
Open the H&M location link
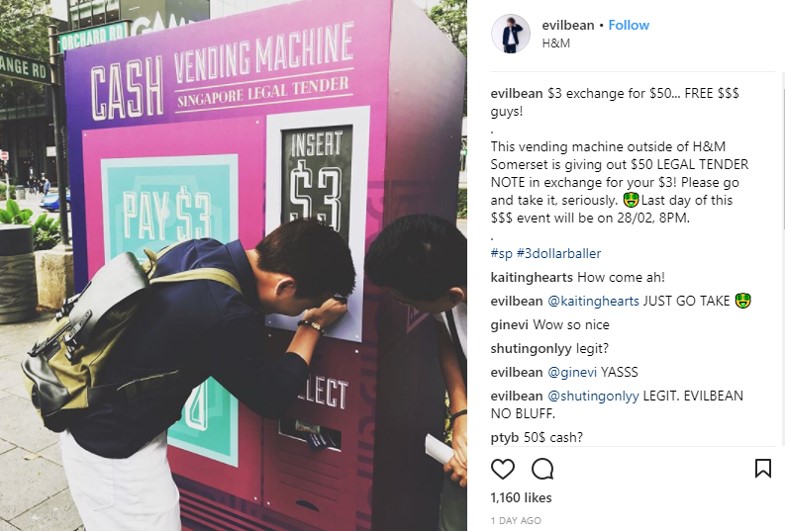556,43
